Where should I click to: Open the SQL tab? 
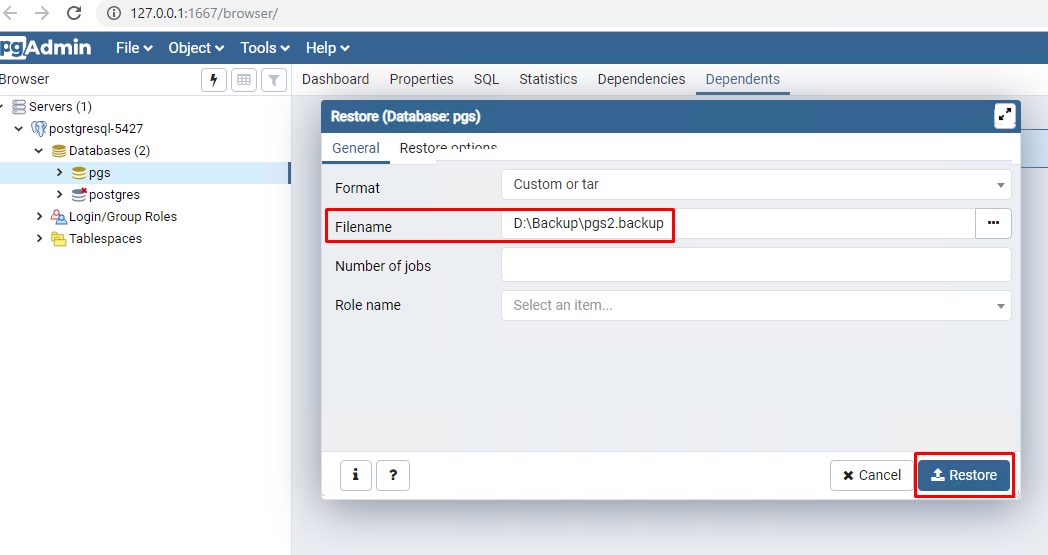tap(486, 79)
